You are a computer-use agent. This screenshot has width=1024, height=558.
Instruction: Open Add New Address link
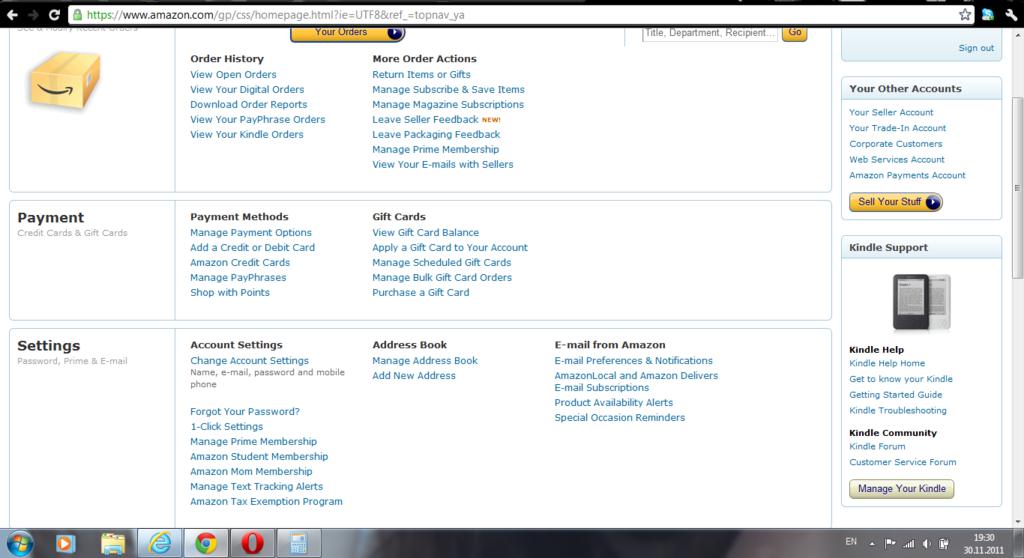click(414, 376)
